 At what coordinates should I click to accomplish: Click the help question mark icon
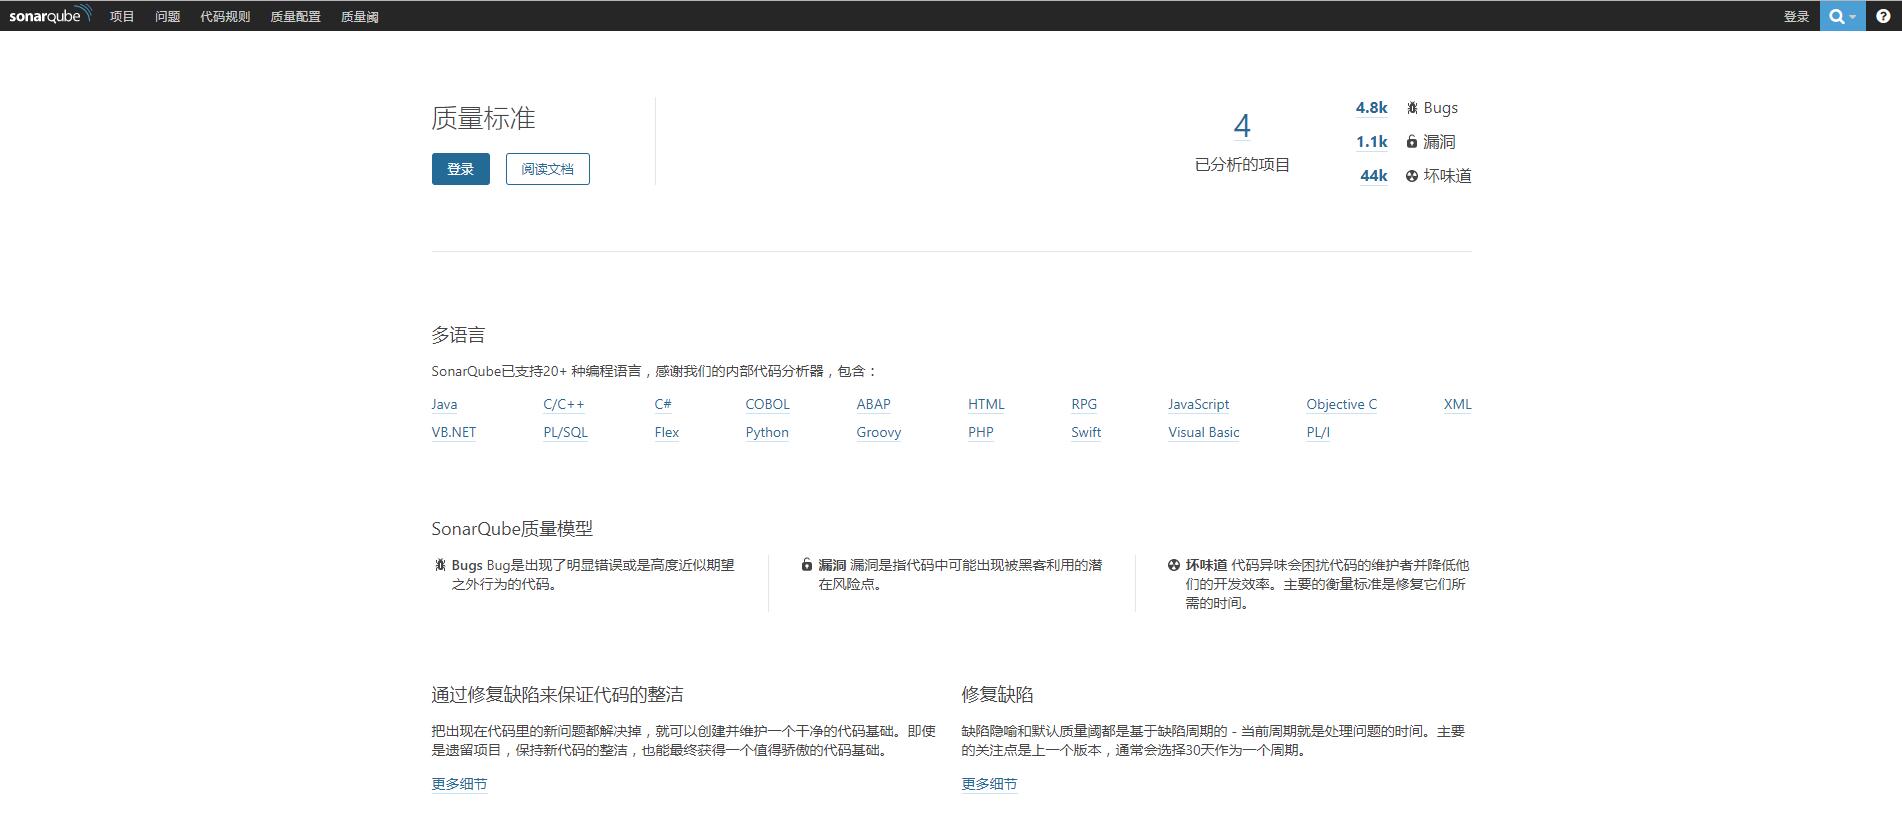[x=1883, y=16]
